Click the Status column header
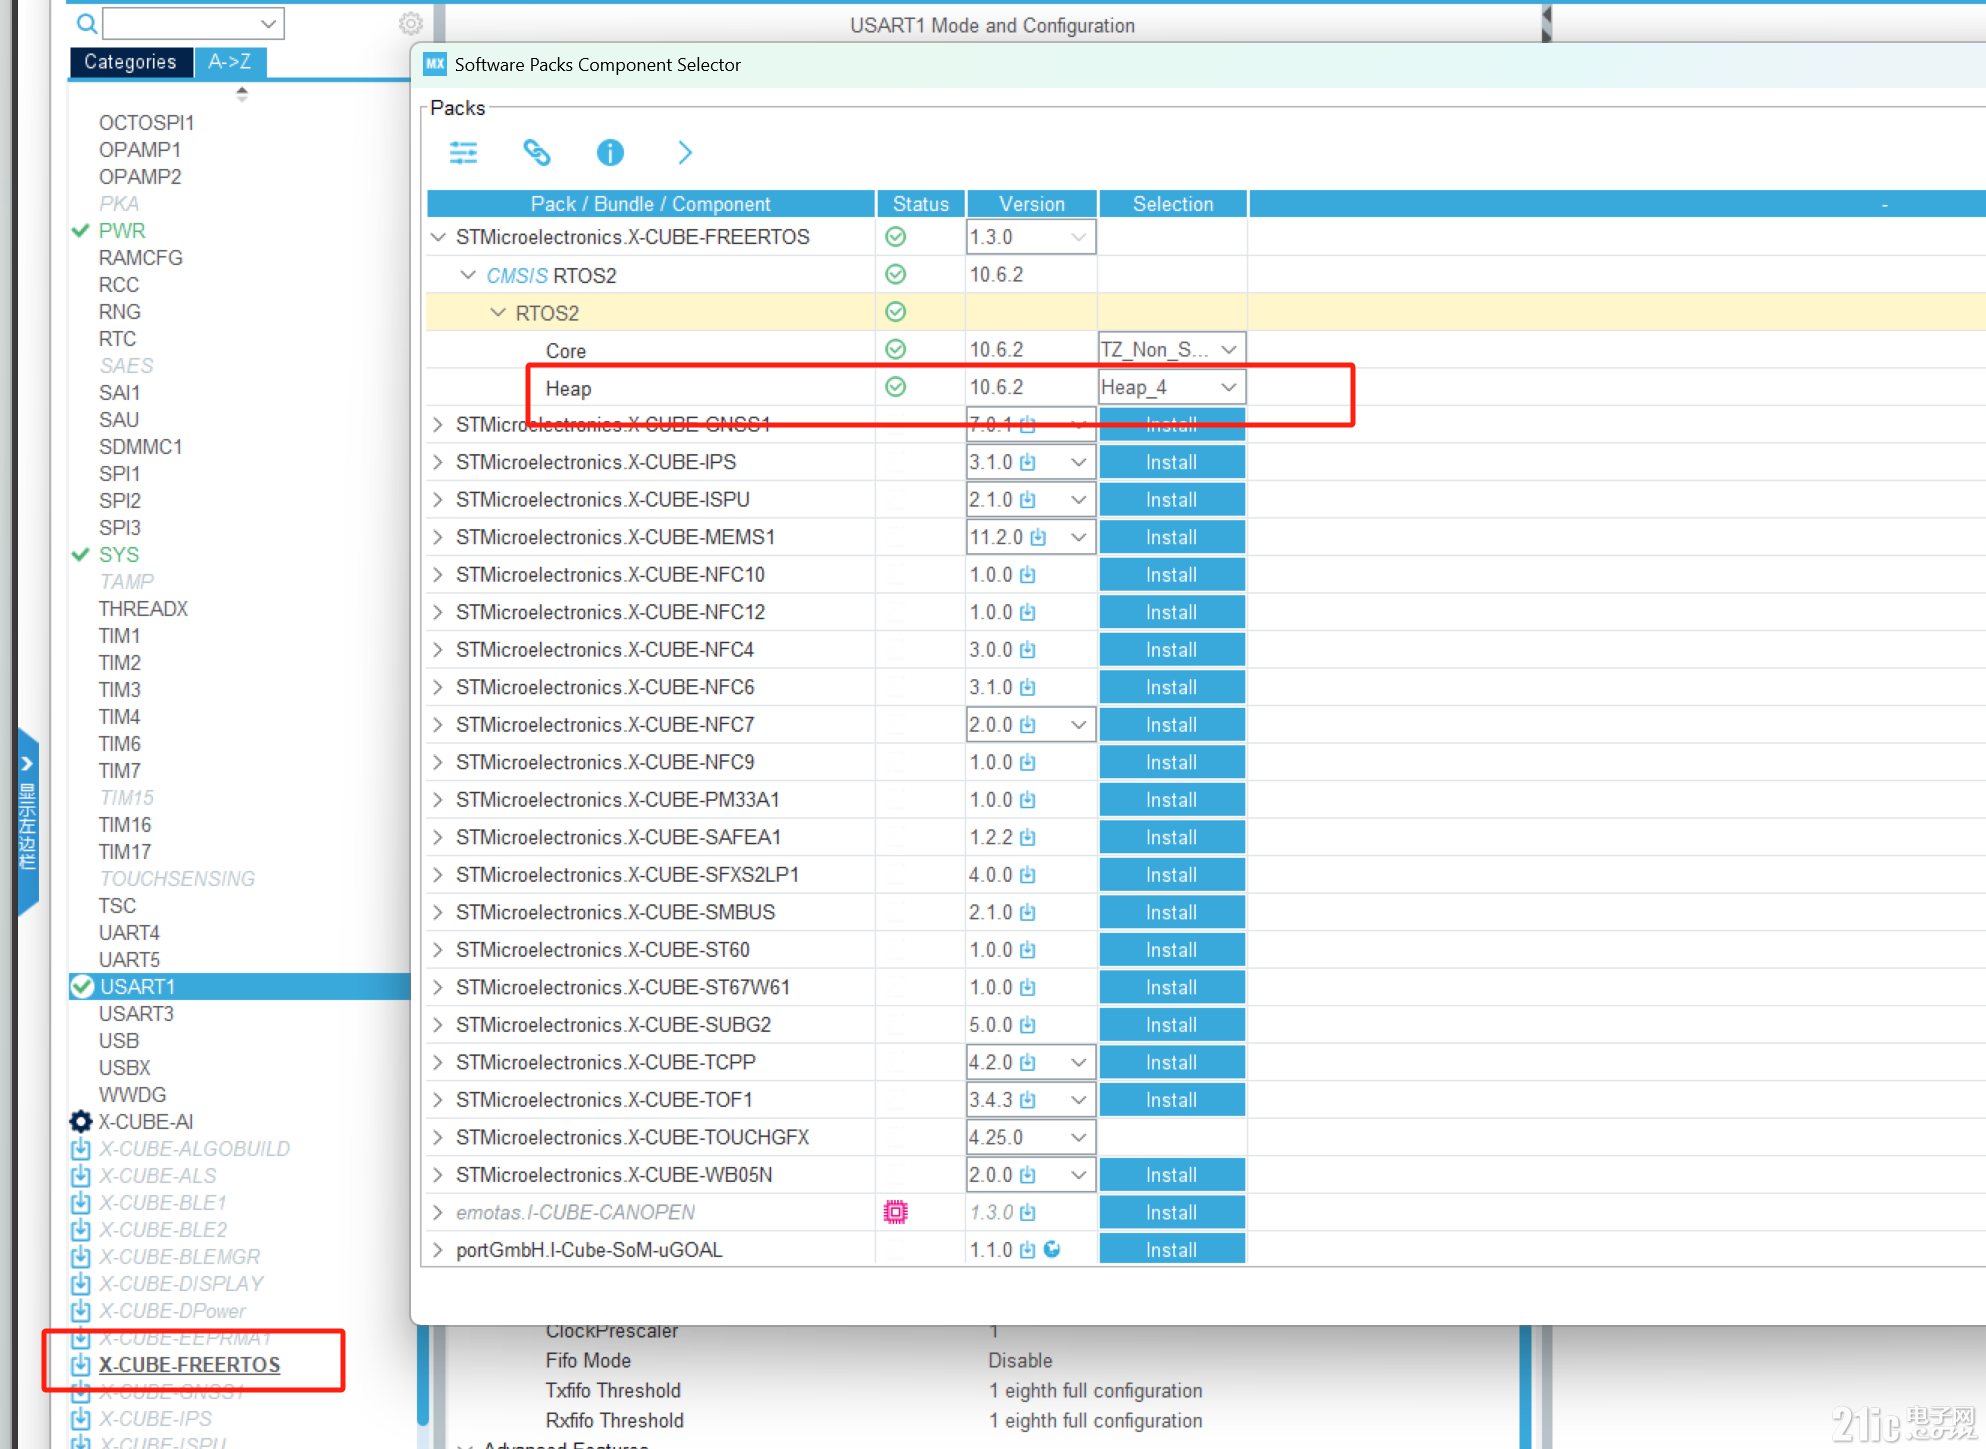1986x1449 pixels. (x=921, y=204)
